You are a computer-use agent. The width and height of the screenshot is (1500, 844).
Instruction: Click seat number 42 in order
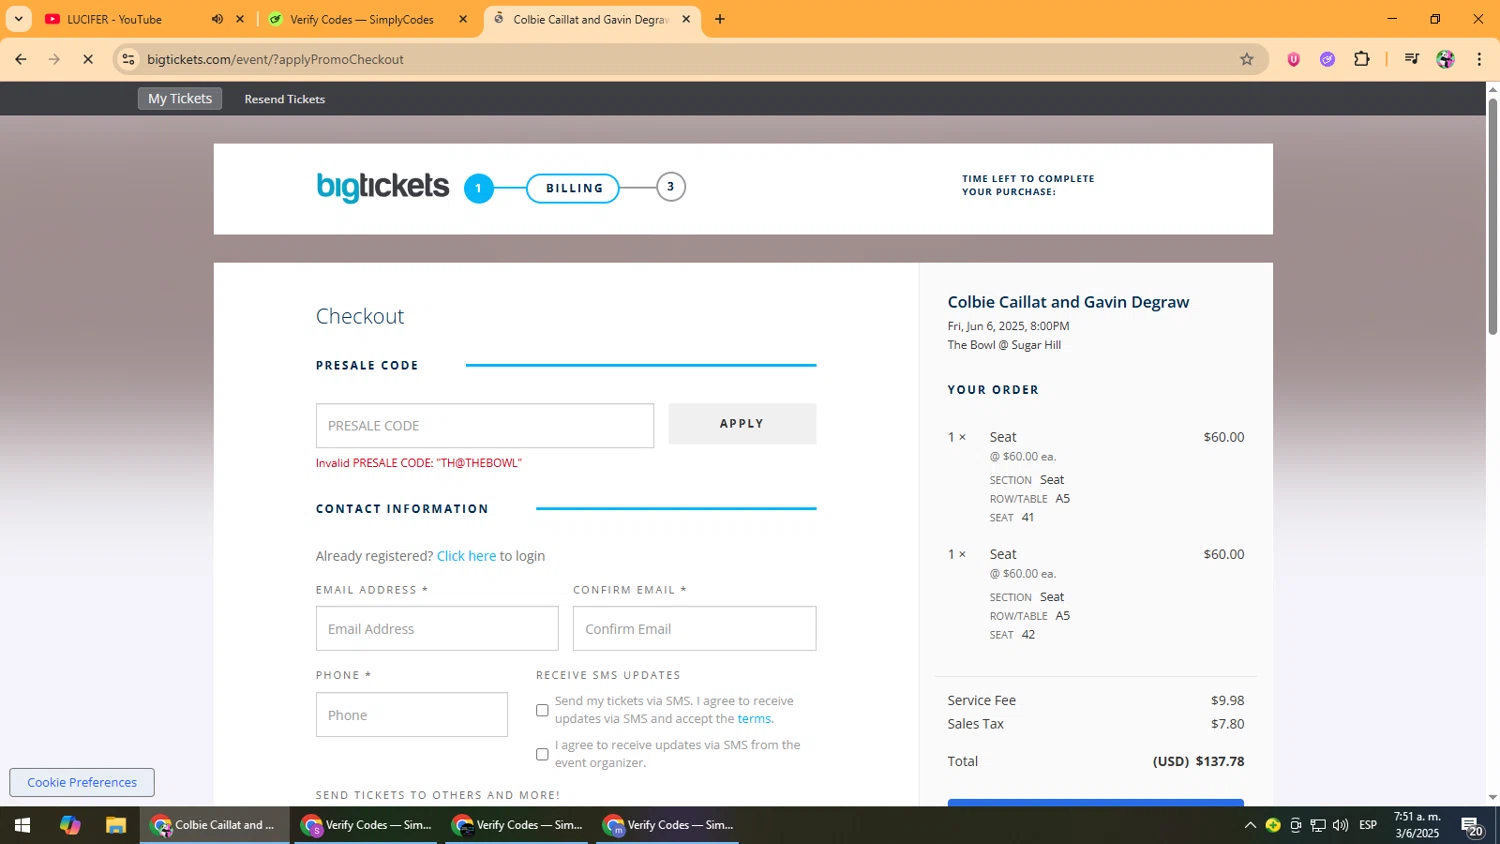(x=1028, y=635)
